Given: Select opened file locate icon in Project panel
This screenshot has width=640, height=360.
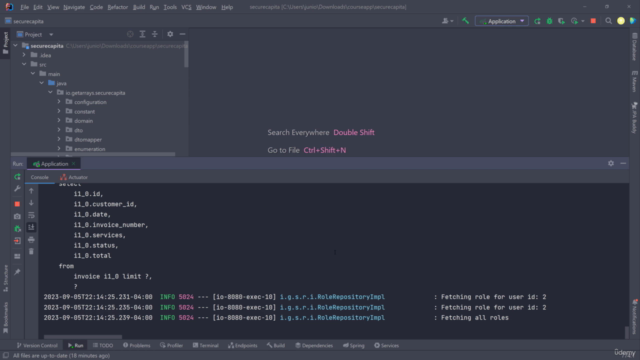Looking at the screenshot, I should 130,34.
